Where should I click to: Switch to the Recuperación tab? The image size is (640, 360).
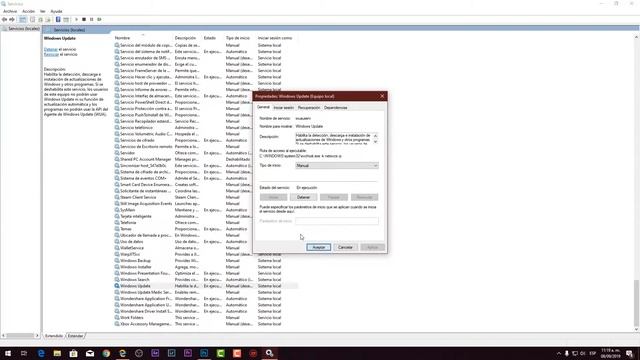(309, 108)
